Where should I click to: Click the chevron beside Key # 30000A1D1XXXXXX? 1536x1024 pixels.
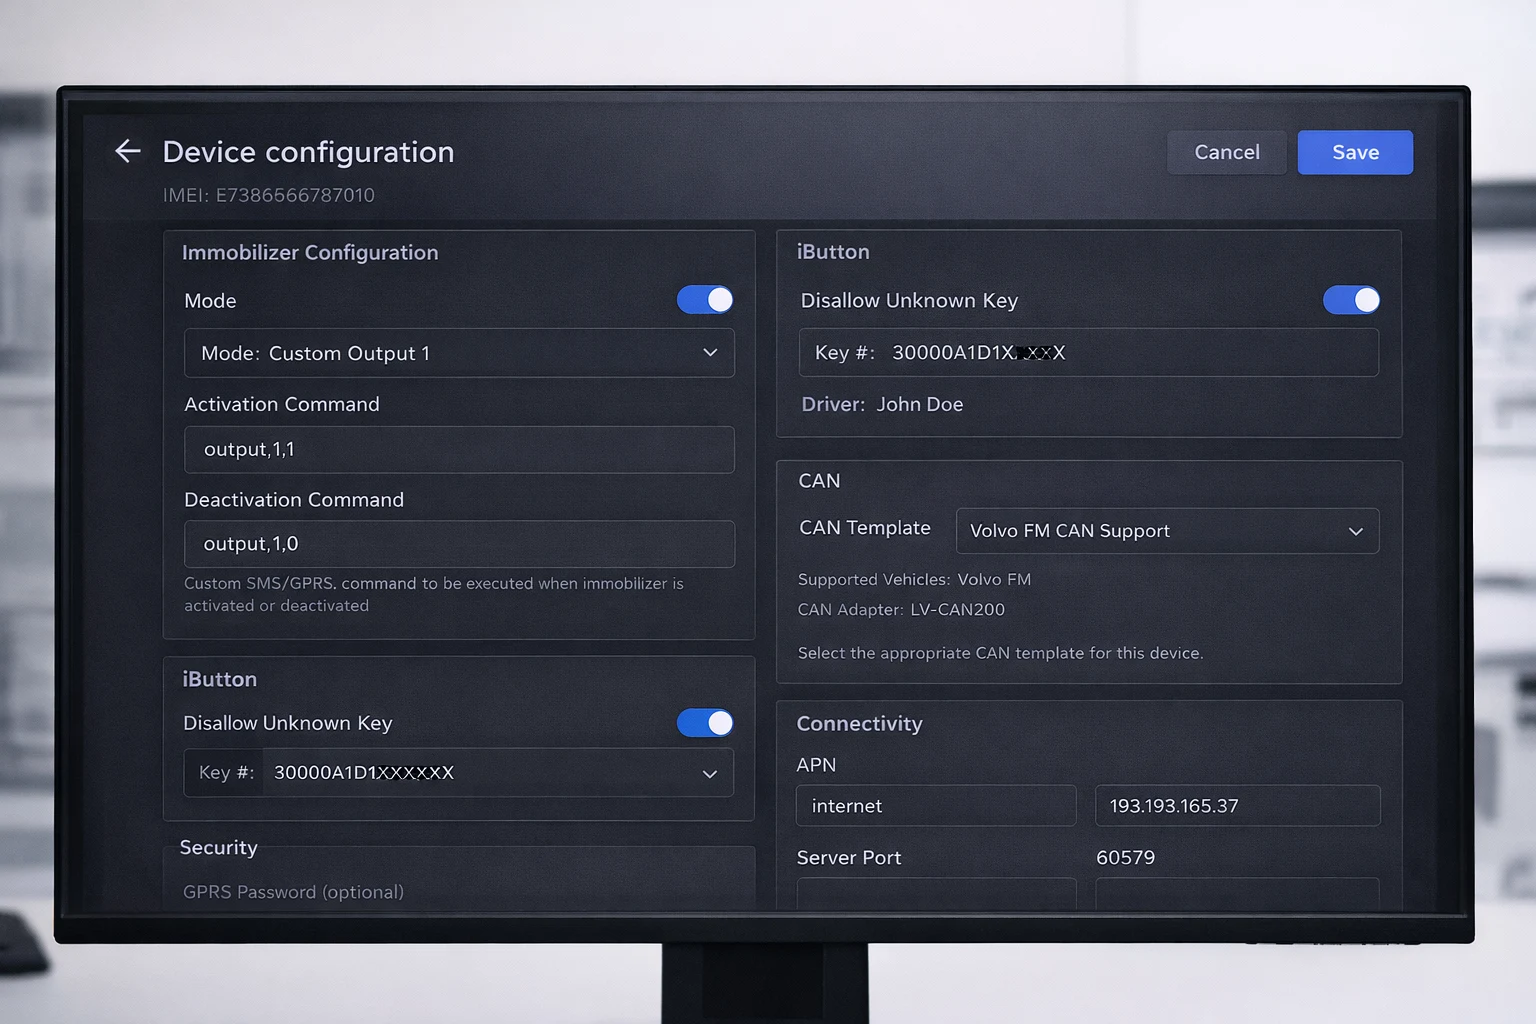point(709,774)
